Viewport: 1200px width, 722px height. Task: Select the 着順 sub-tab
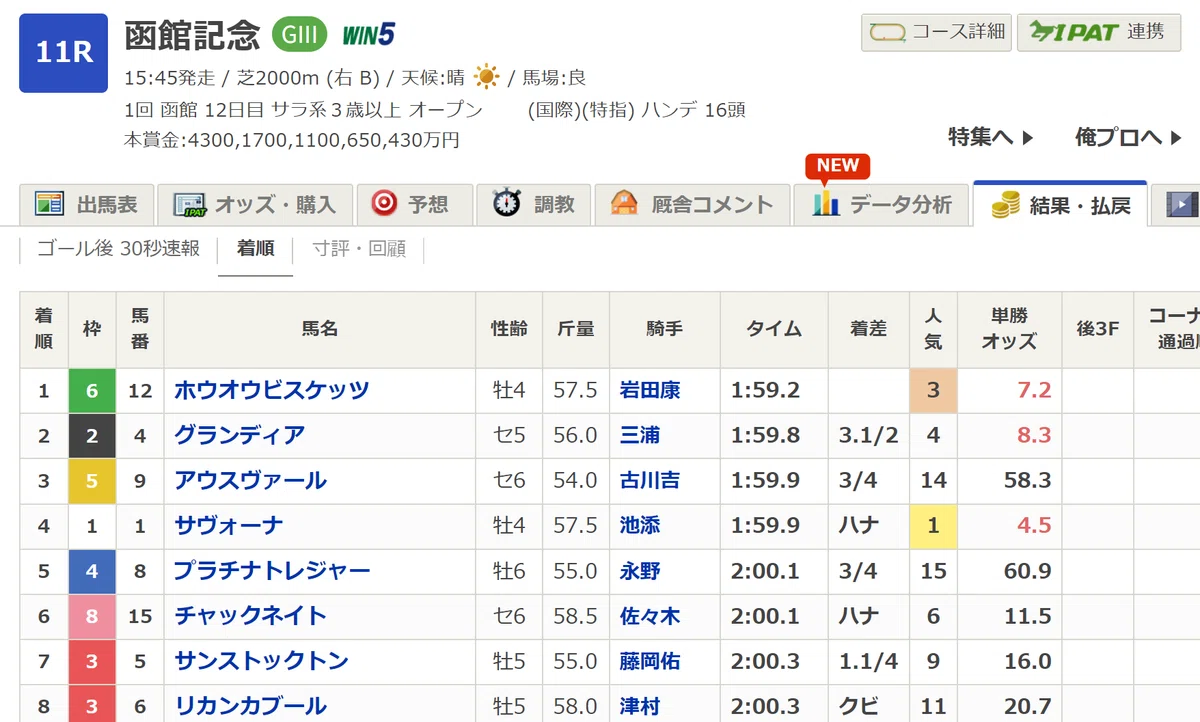click(x=256, y=249)
